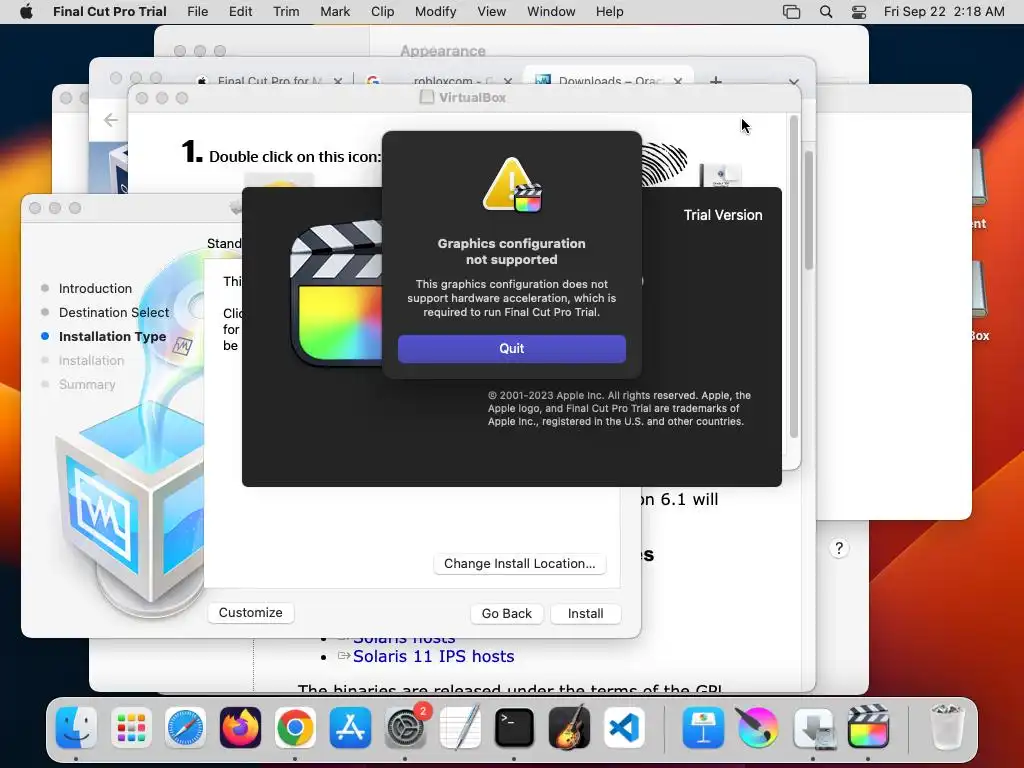Open Terminal from the Dock

pos(514,728)
